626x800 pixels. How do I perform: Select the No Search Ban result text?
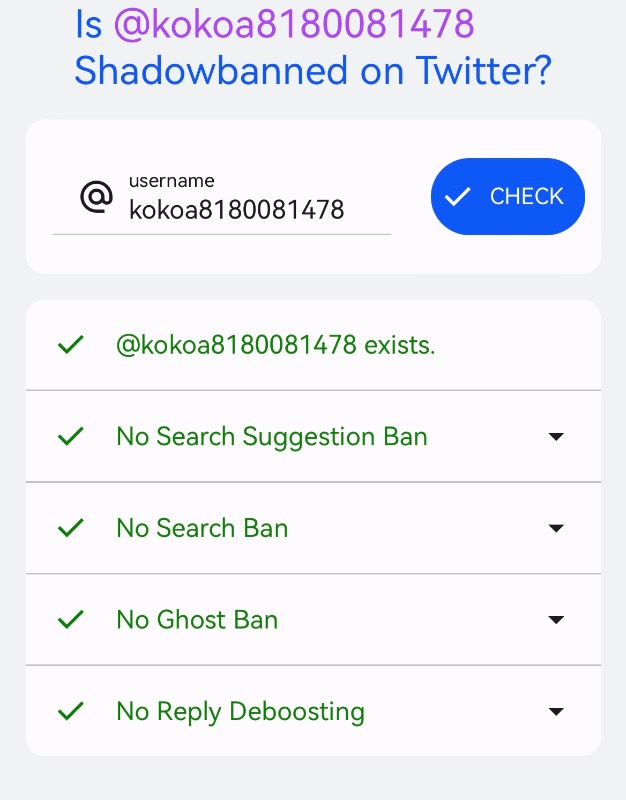(202, 528)
